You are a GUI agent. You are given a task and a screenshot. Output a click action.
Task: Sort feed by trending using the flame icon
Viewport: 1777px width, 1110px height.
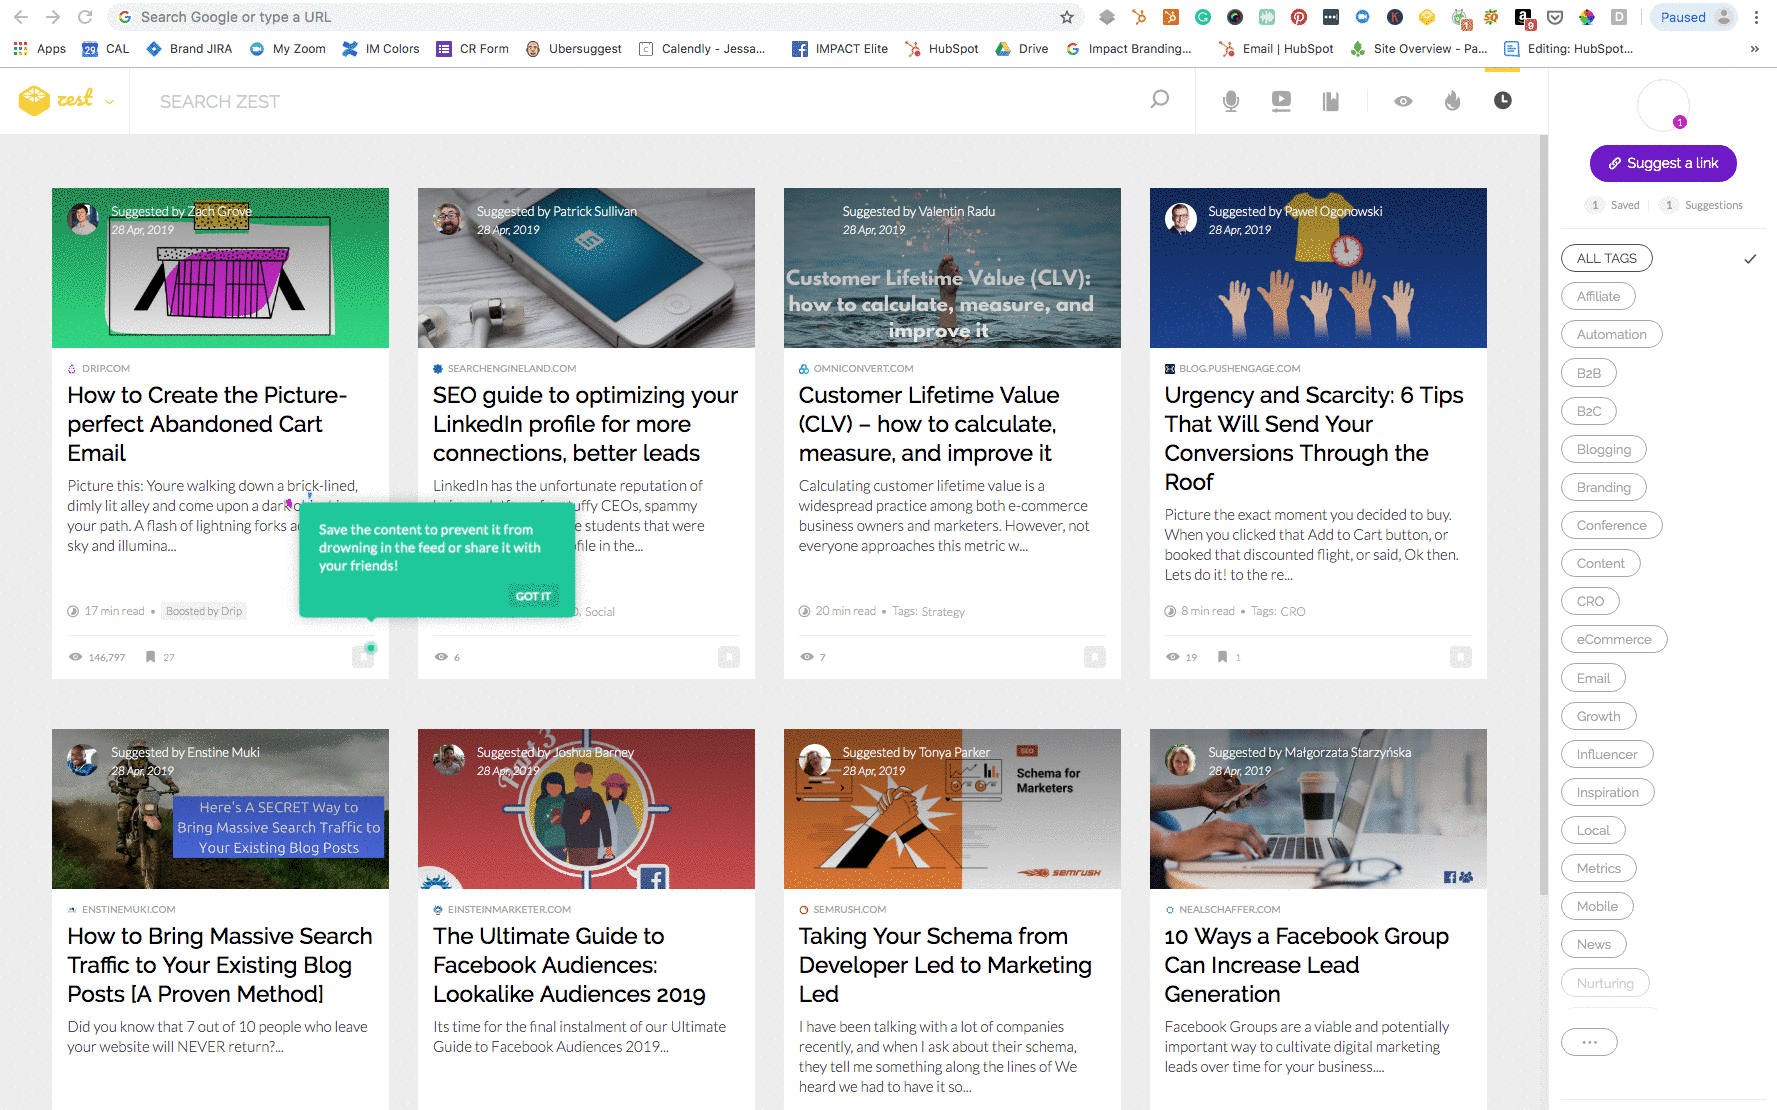[x=1453, y=100]
